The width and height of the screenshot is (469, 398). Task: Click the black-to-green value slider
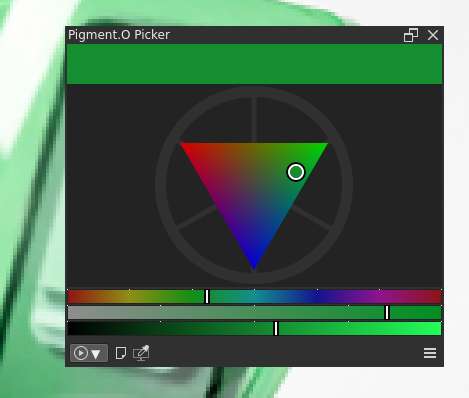click(255, 329)
